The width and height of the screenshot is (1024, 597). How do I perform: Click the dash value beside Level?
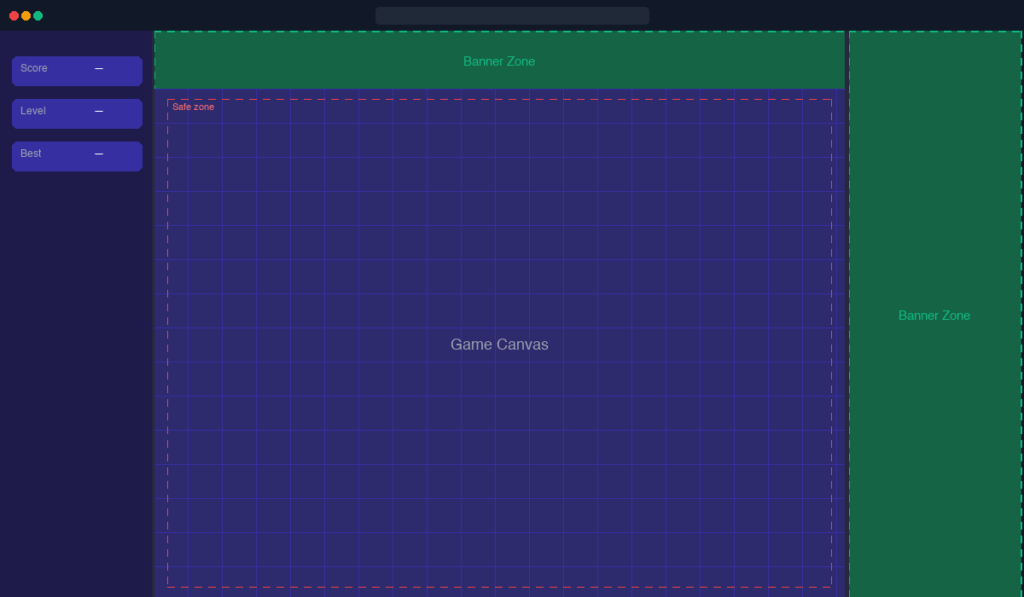(x=99, y=111)
